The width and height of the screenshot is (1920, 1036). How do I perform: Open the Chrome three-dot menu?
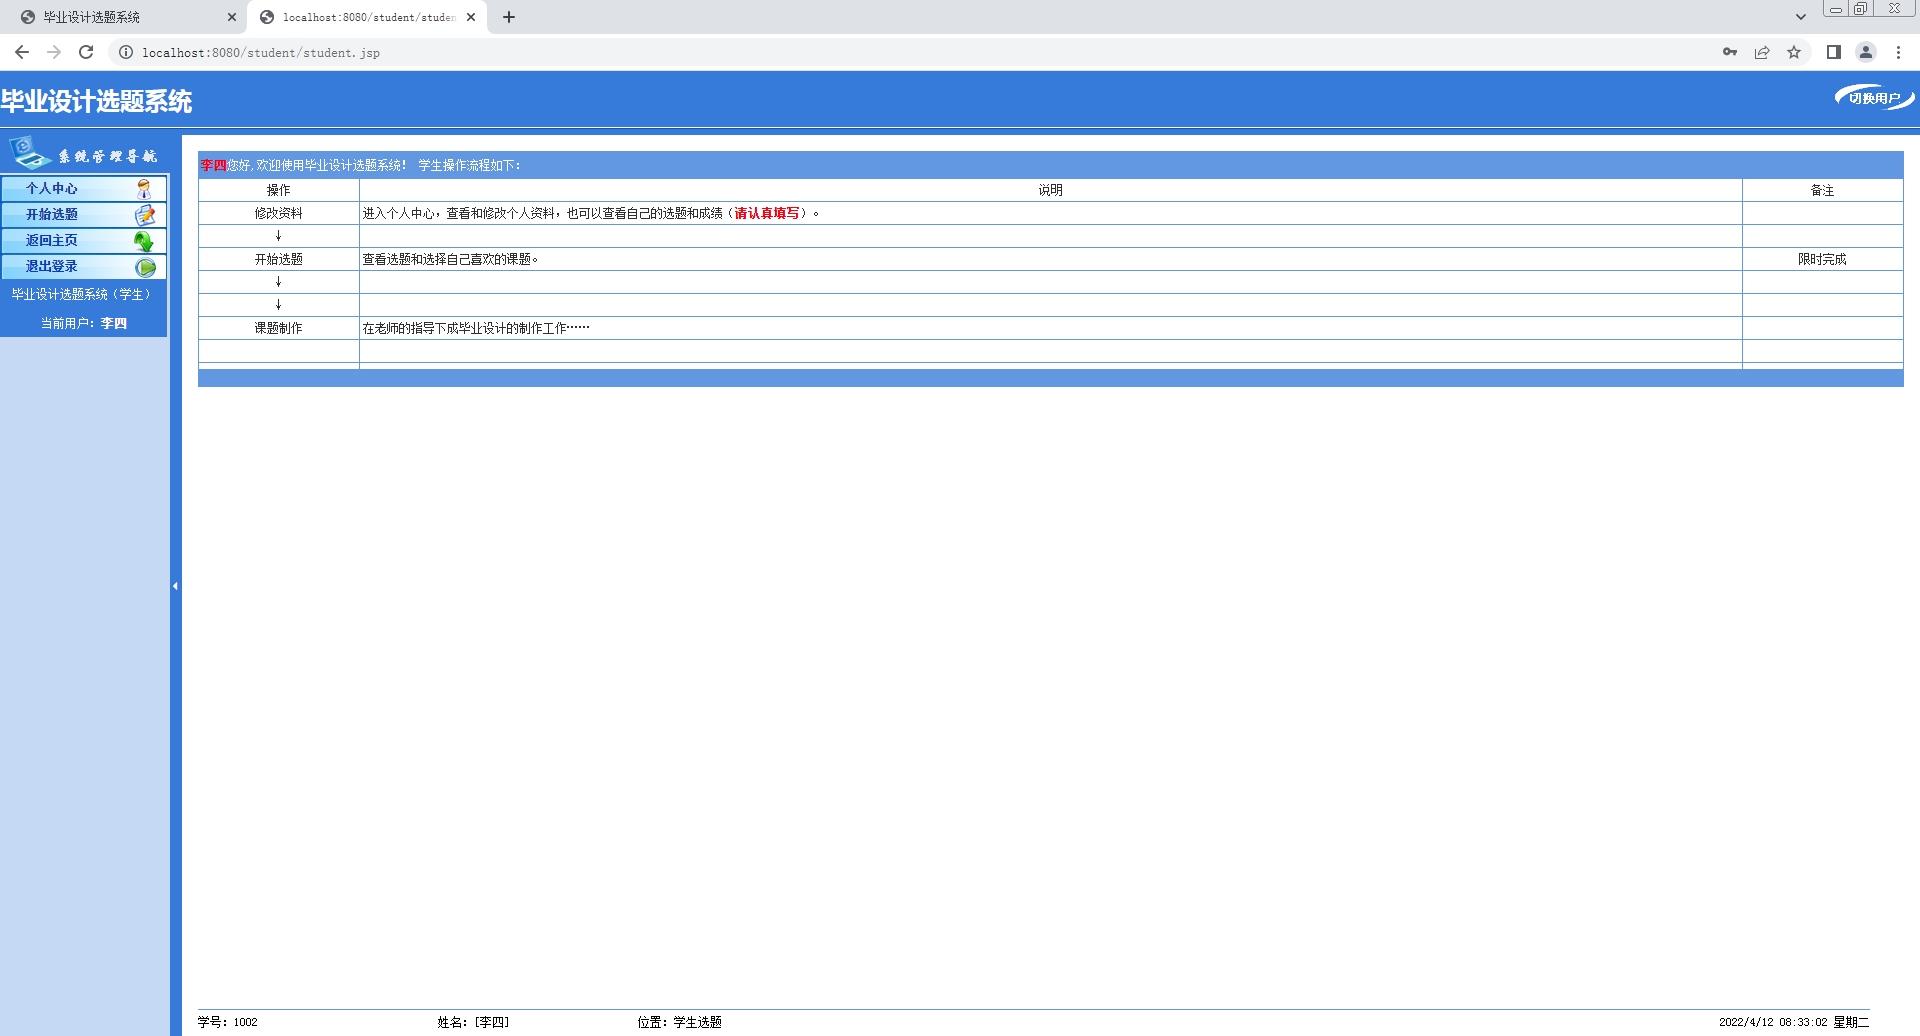pyautogui.click(x=1898, y=52)
